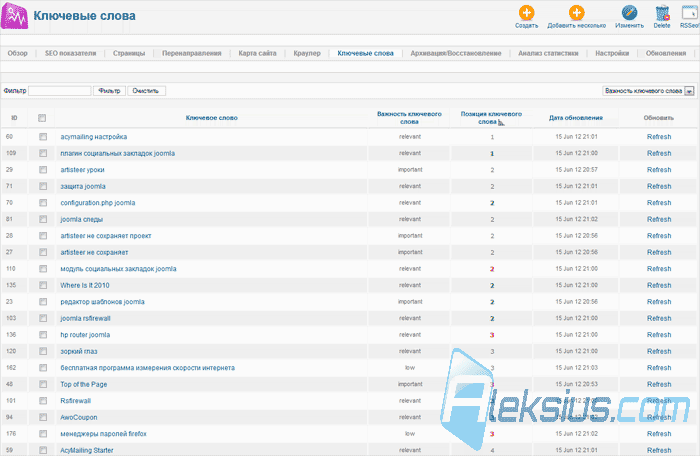Sort by ID column header
Screen dimensions: 700x456
click(14, 118)
